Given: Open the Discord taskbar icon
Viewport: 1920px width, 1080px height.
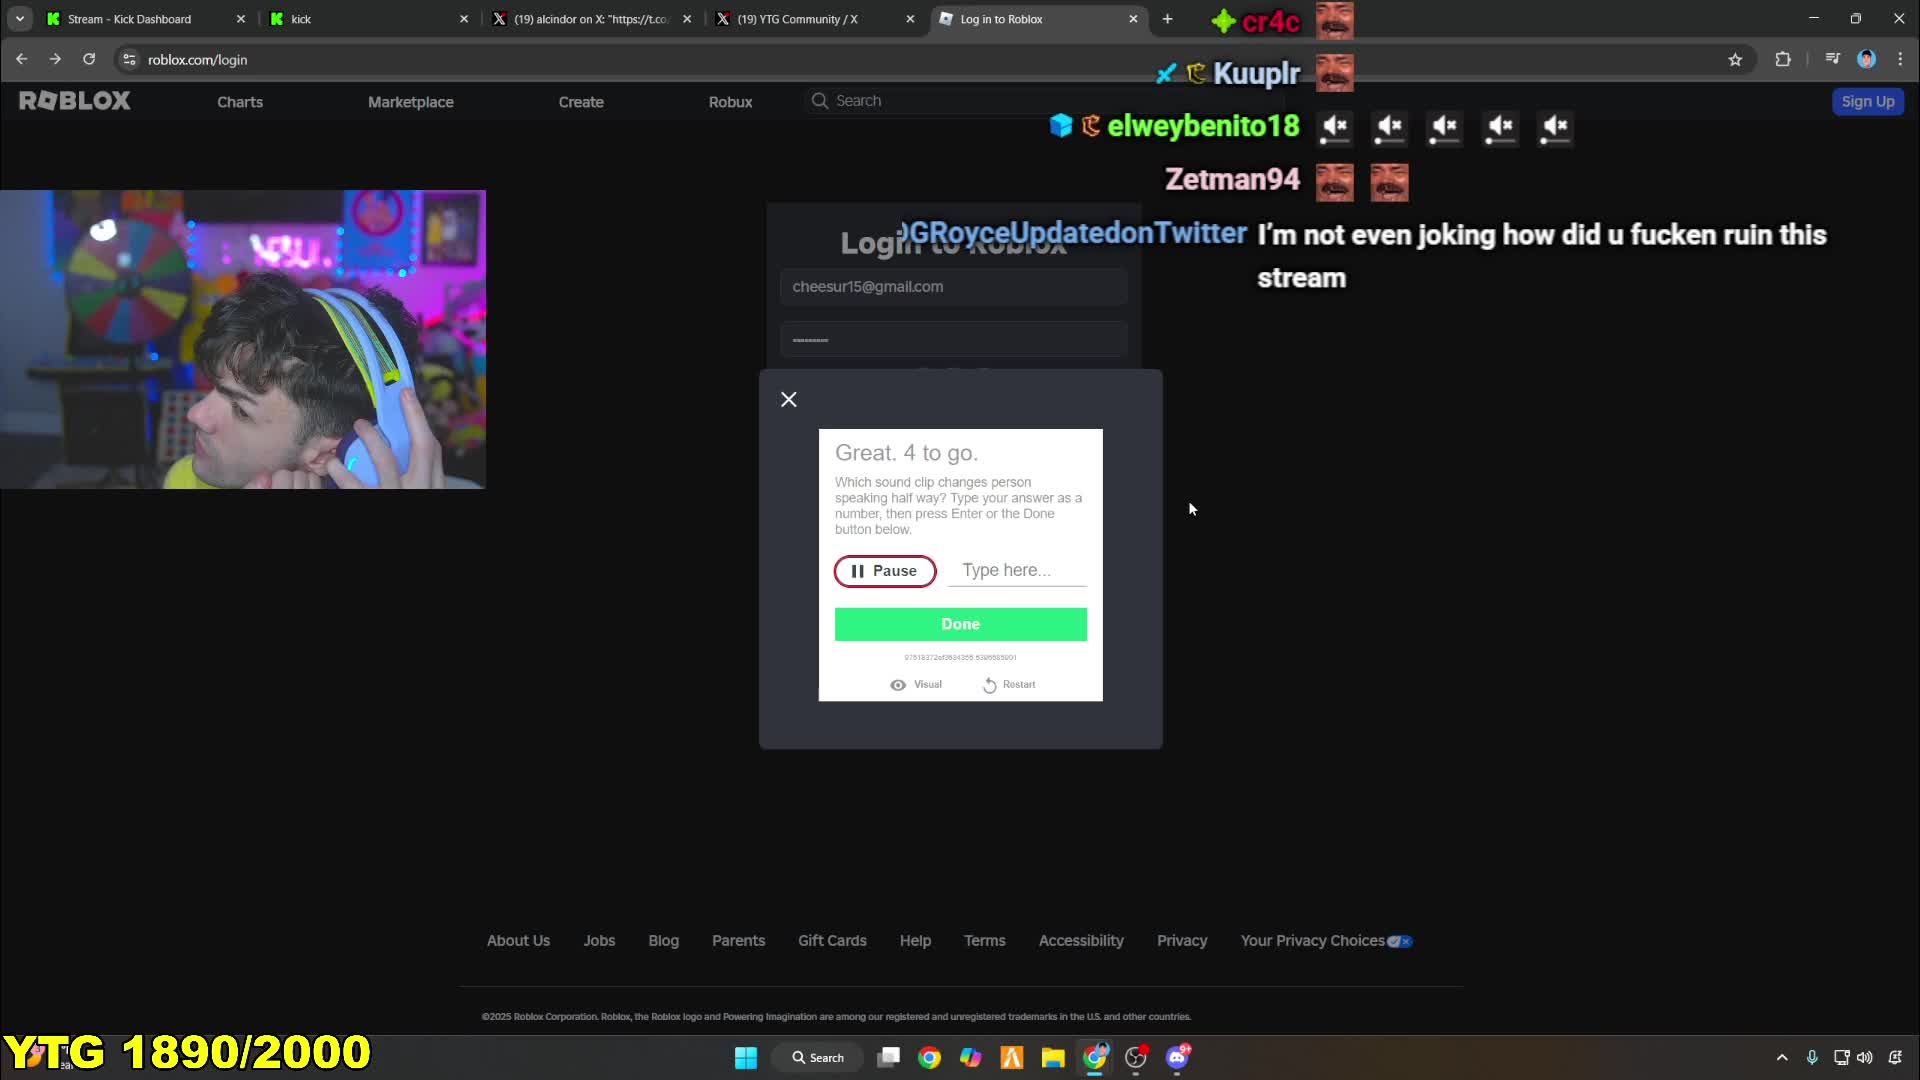Looking at the screenshot, I should [x=1177, y=1058].
